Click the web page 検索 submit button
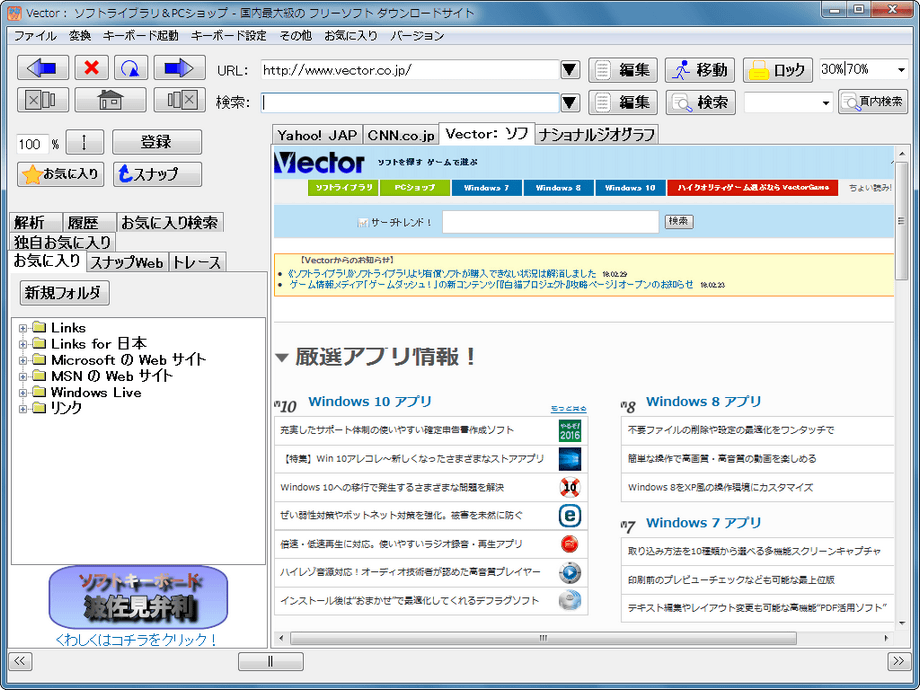Image resolution: width=920 pixels, height=690 pixels. [679, 221]
